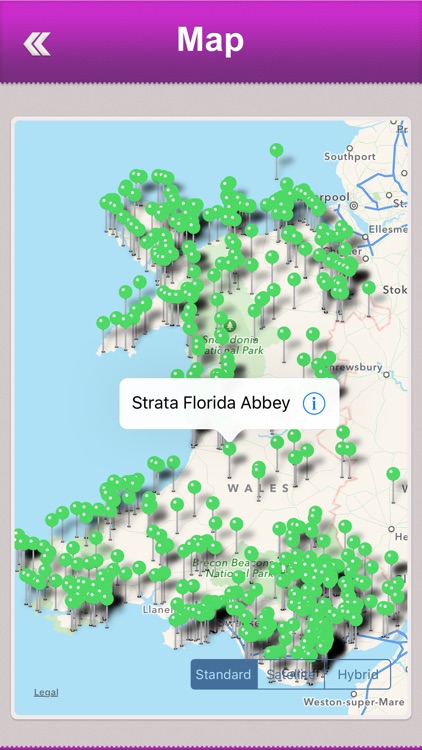This screenshot has height=750, width=422.
Task: Open the Legal link
Action: pyautogui.click(x=46, y=692)
